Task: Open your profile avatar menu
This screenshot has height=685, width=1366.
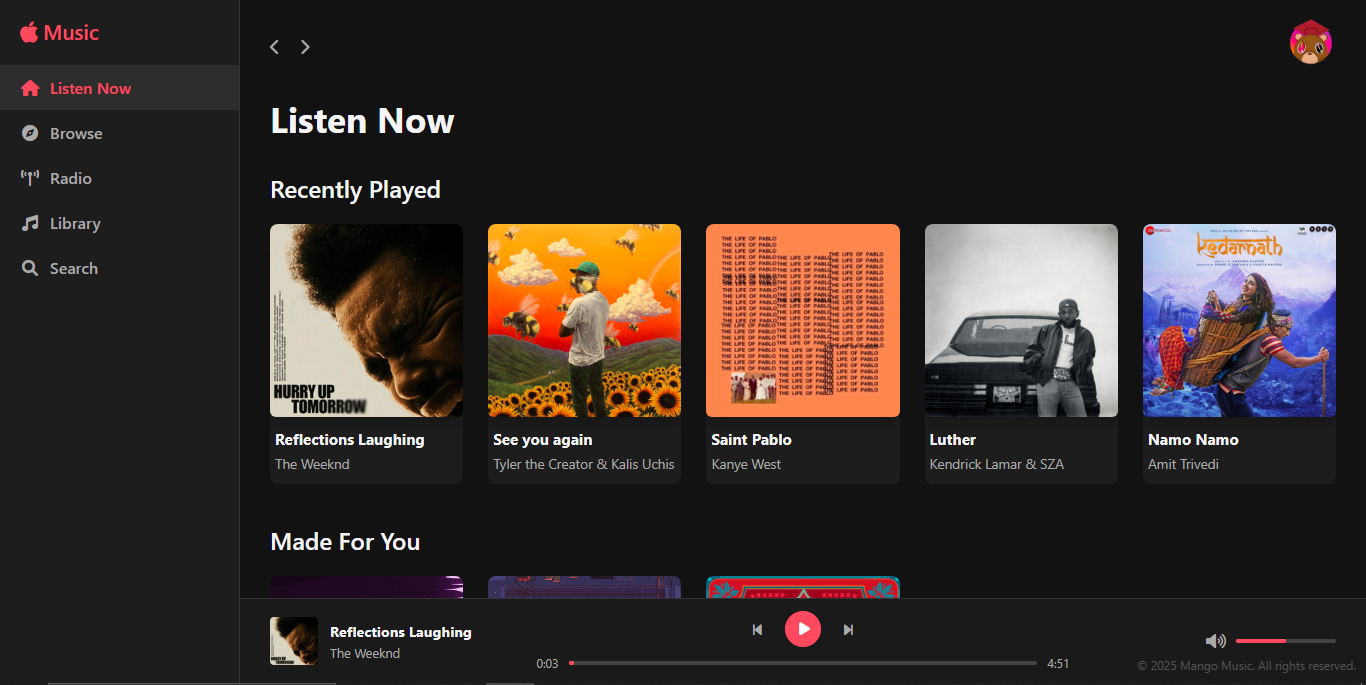Action: point(1310,42)
